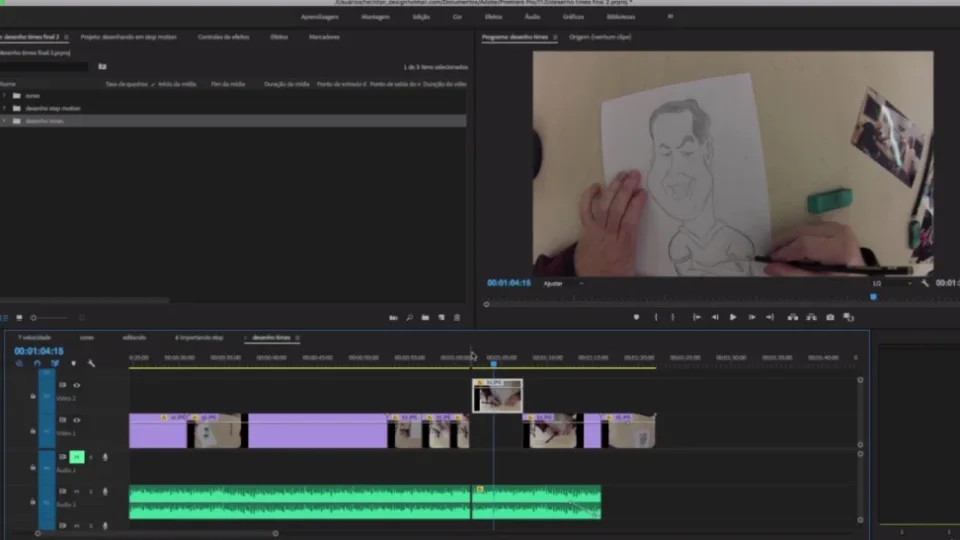The image size is (960, 540).
Task: Expand the first bin in Project panel
Action: 4,96
